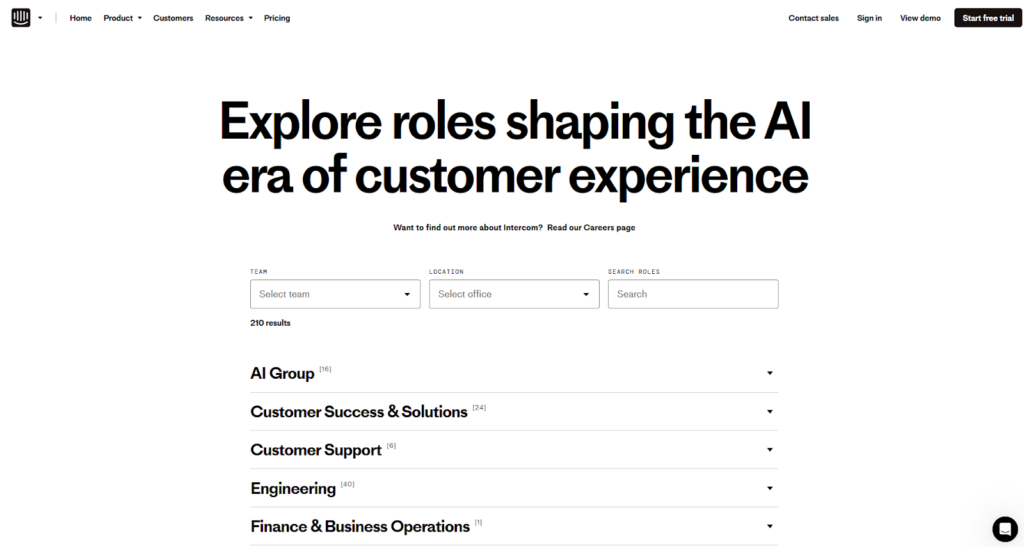Open the Intercom chat messenger bubble
Image resolution: width=1024 pixels, height=547 pixels.
(1004, 529)
